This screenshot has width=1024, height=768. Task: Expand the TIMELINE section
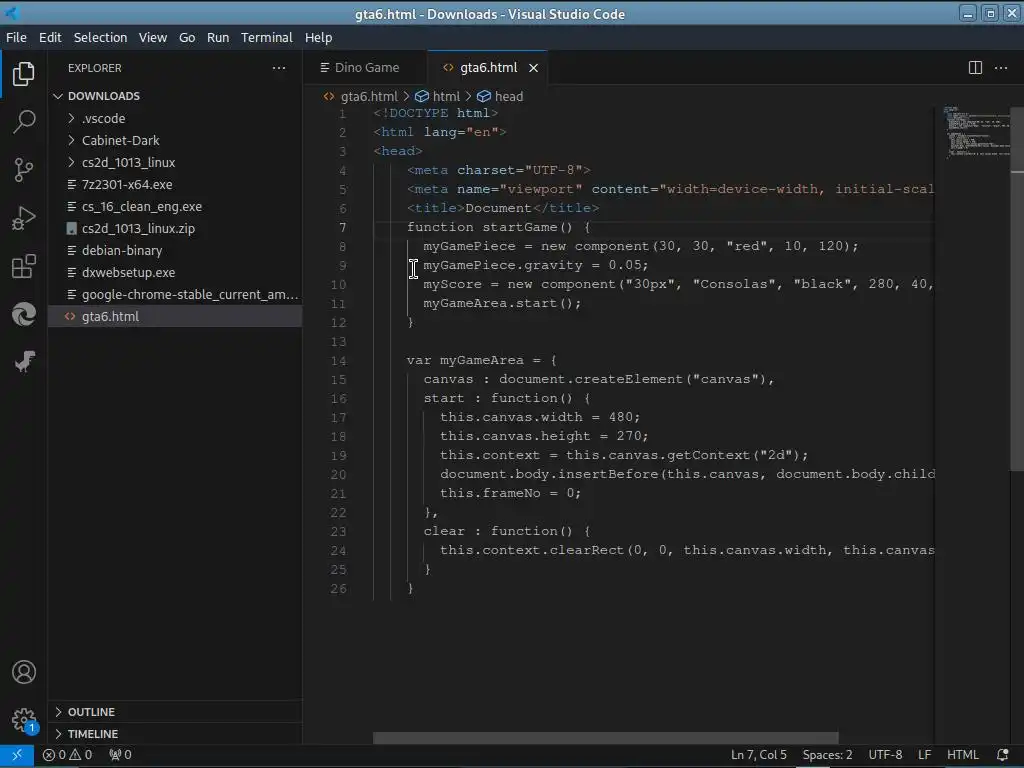[x=175, y=734]
